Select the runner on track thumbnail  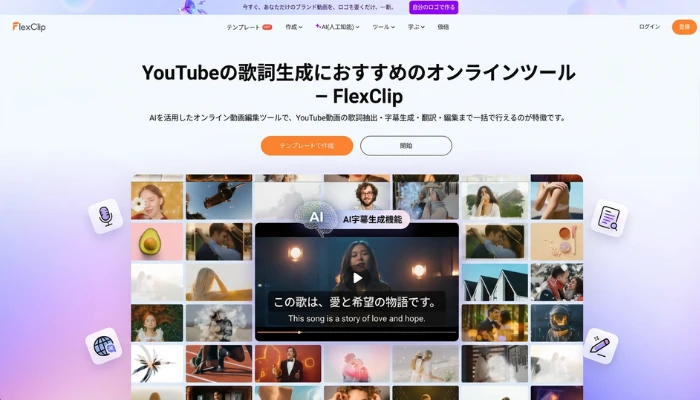coord(219,363)
